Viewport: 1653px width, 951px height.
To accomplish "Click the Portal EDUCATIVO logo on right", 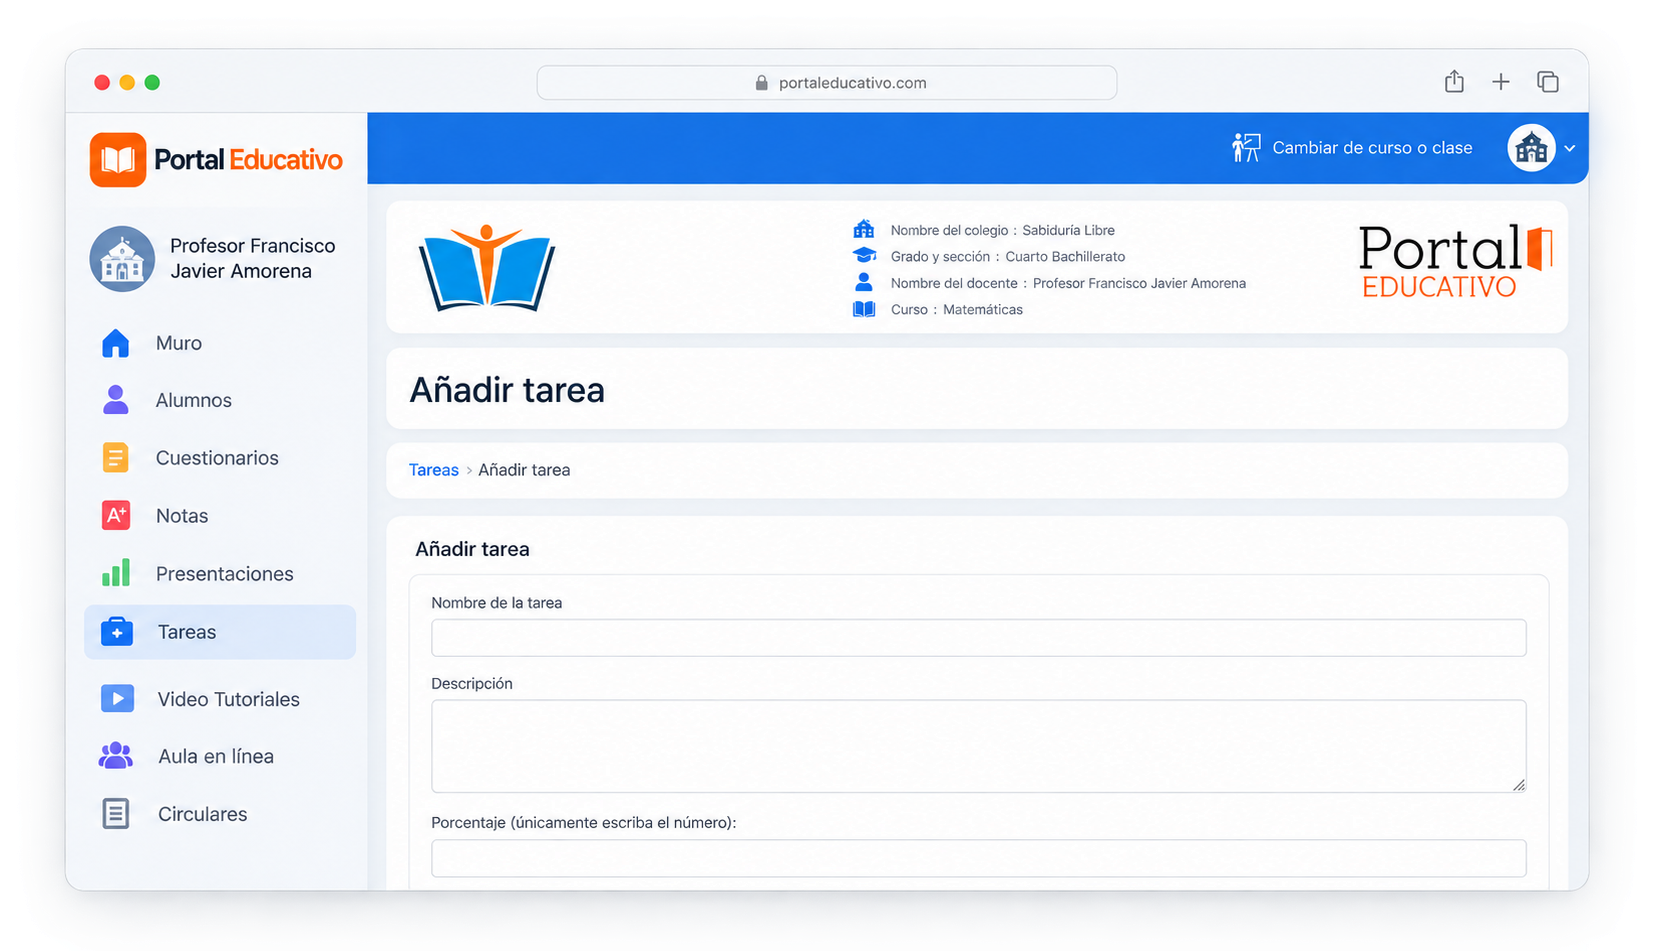I will point(1455,262).
